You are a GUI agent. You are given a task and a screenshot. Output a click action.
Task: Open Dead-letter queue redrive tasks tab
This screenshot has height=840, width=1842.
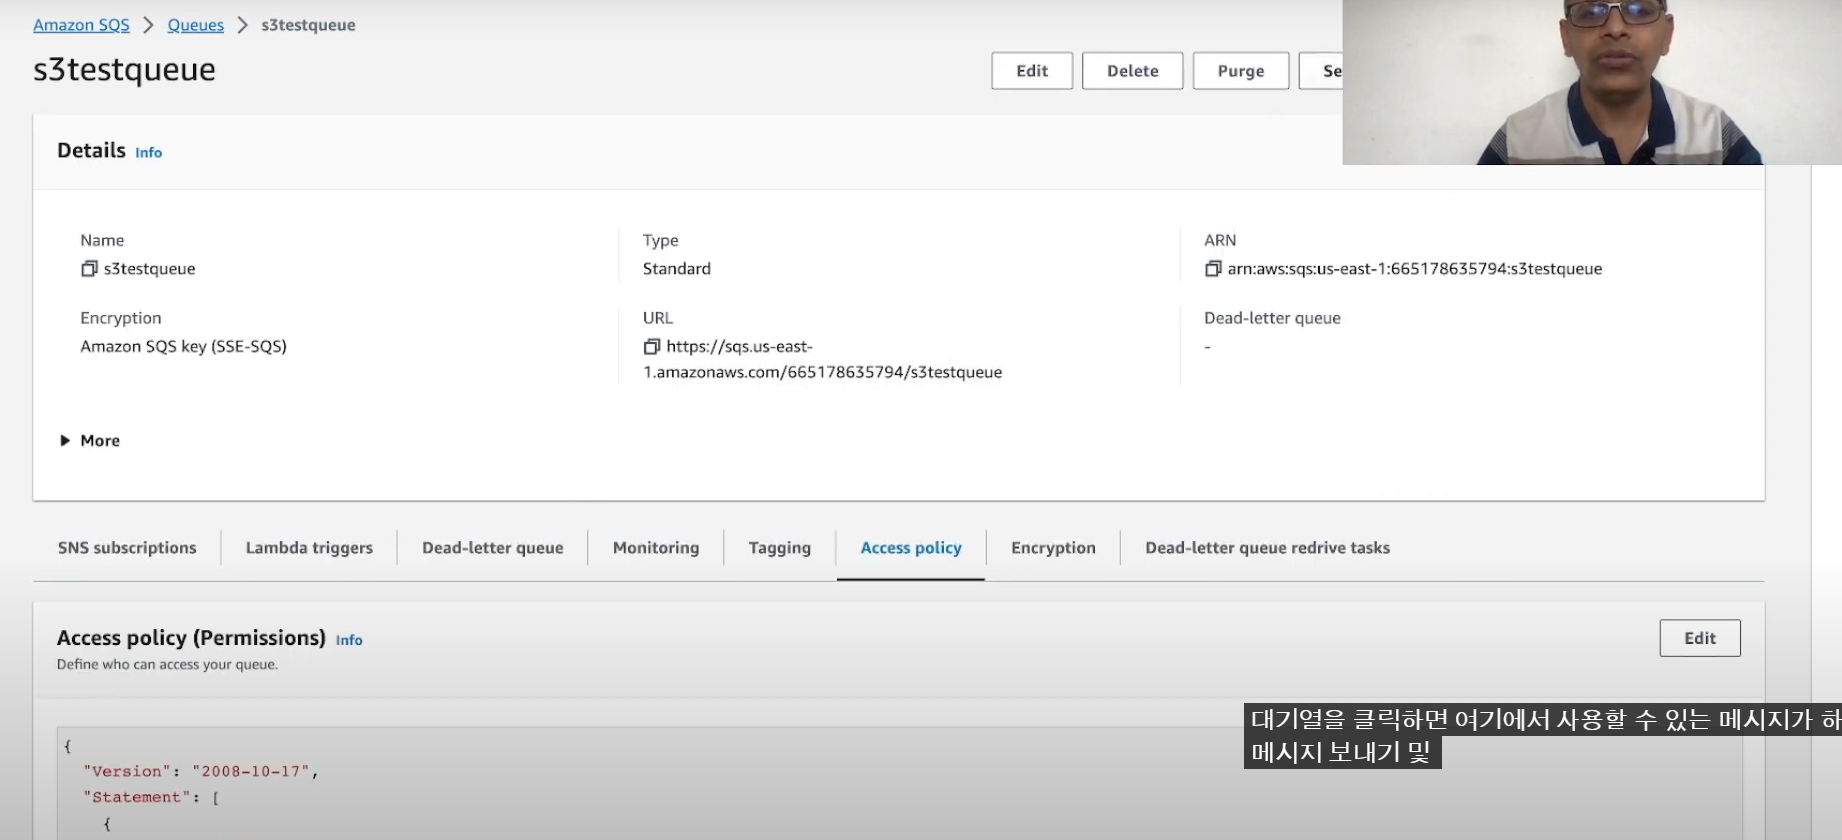pyautogui.click(x=1267, y=548)
